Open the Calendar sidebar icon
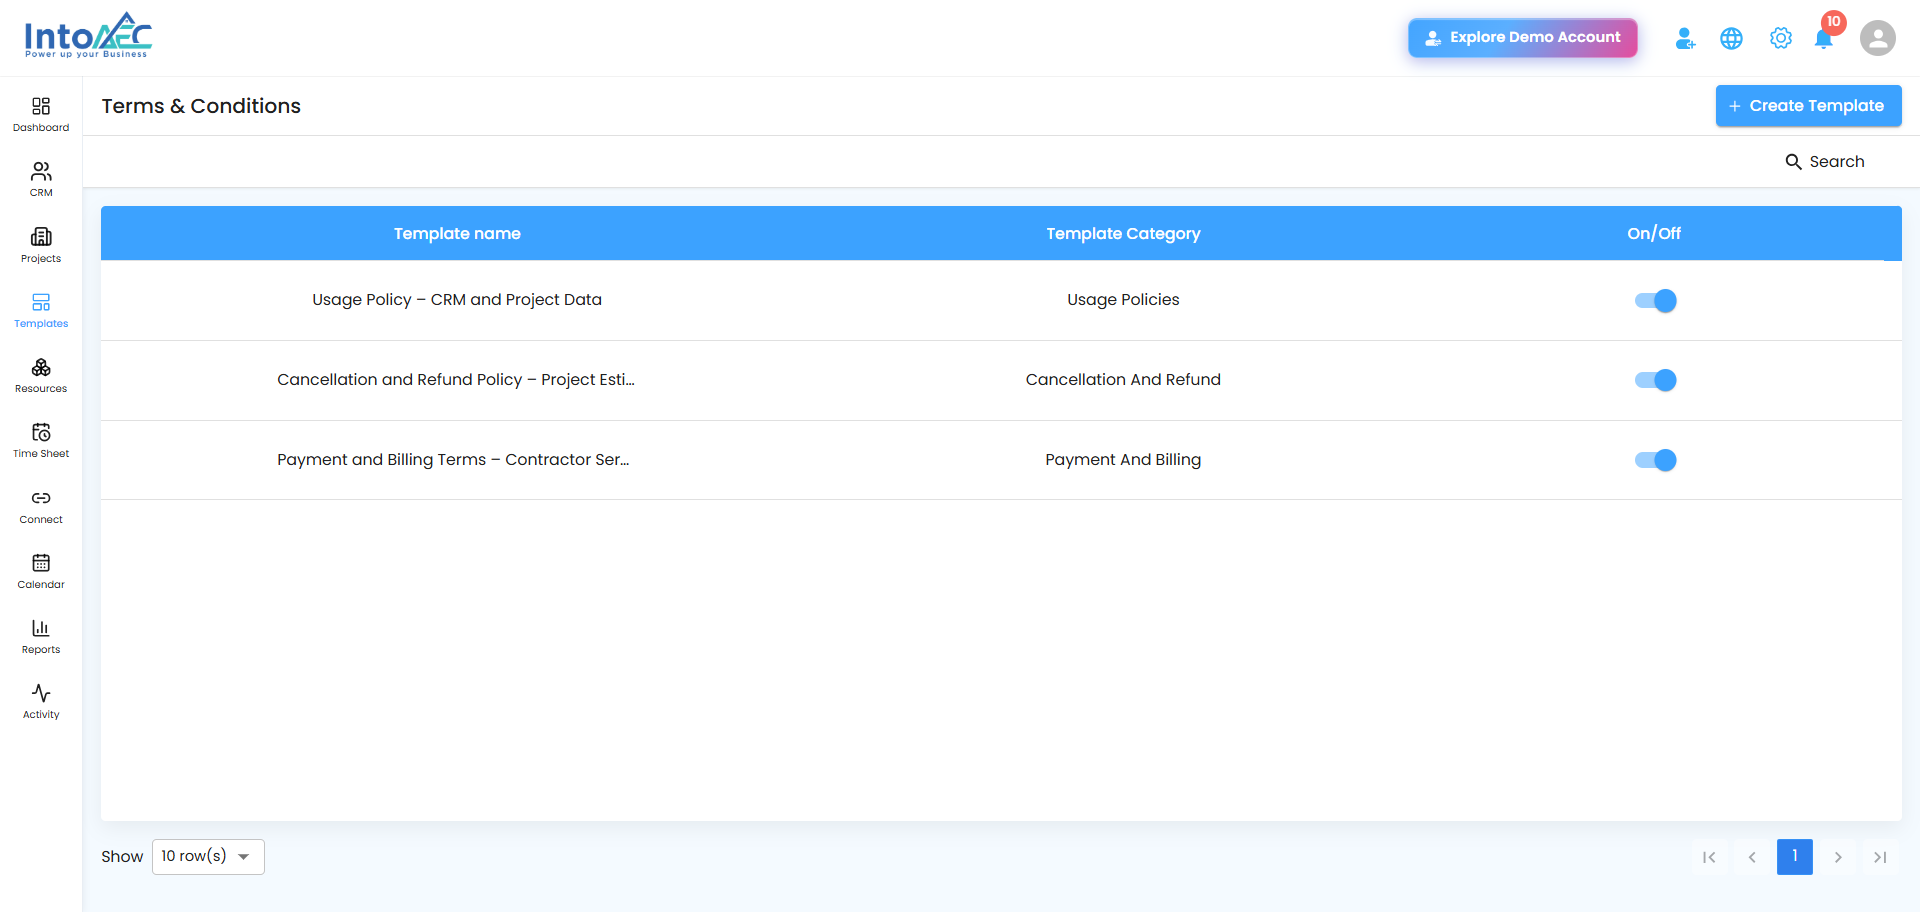The image size is (1920, 912). (41, 563)
